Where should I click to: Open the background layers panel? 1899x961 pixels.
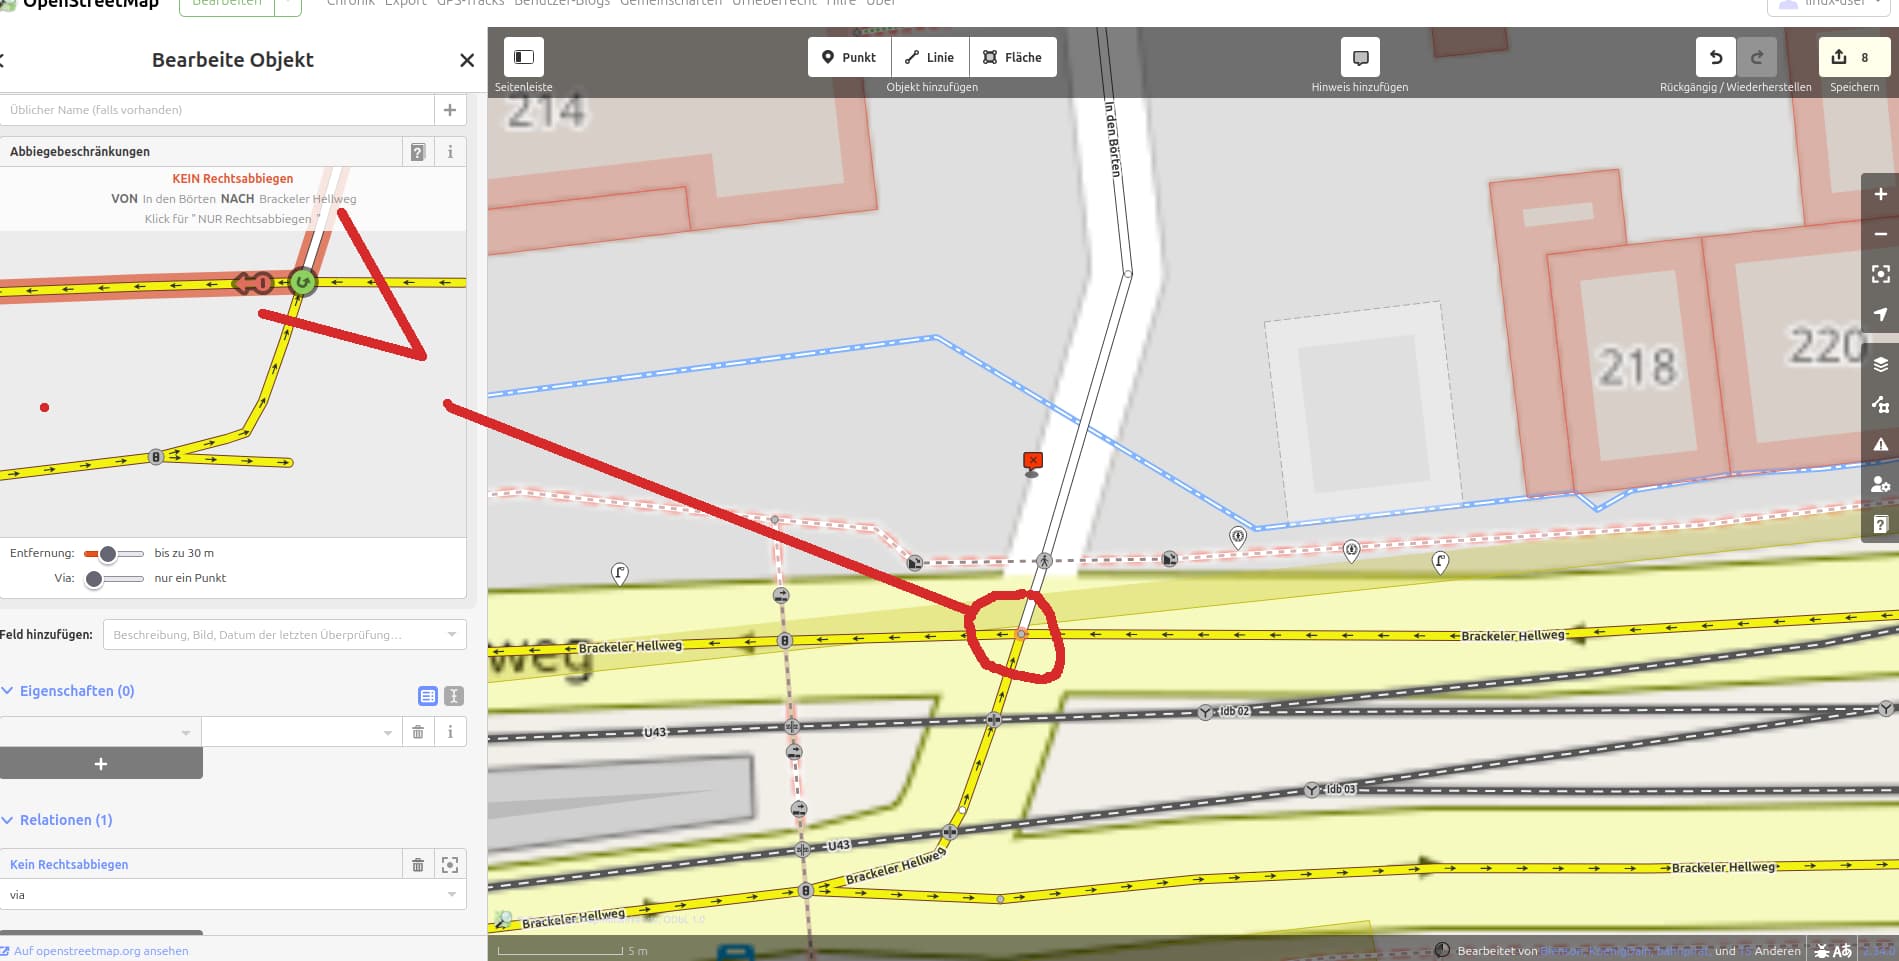point(1880,364)
